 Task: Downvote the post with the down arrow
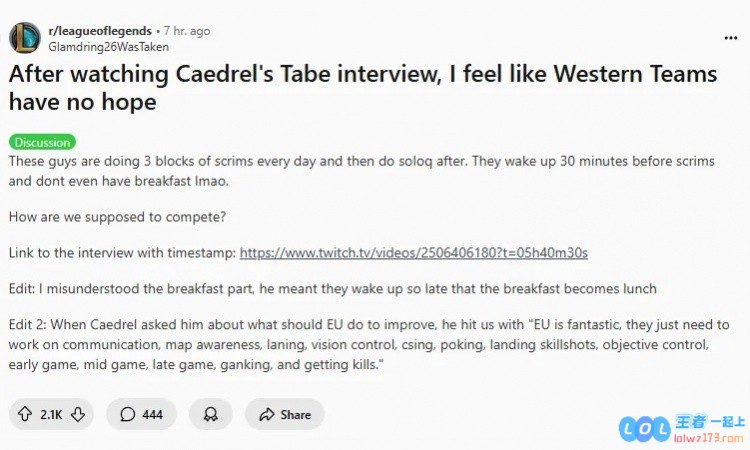(78, 414)
